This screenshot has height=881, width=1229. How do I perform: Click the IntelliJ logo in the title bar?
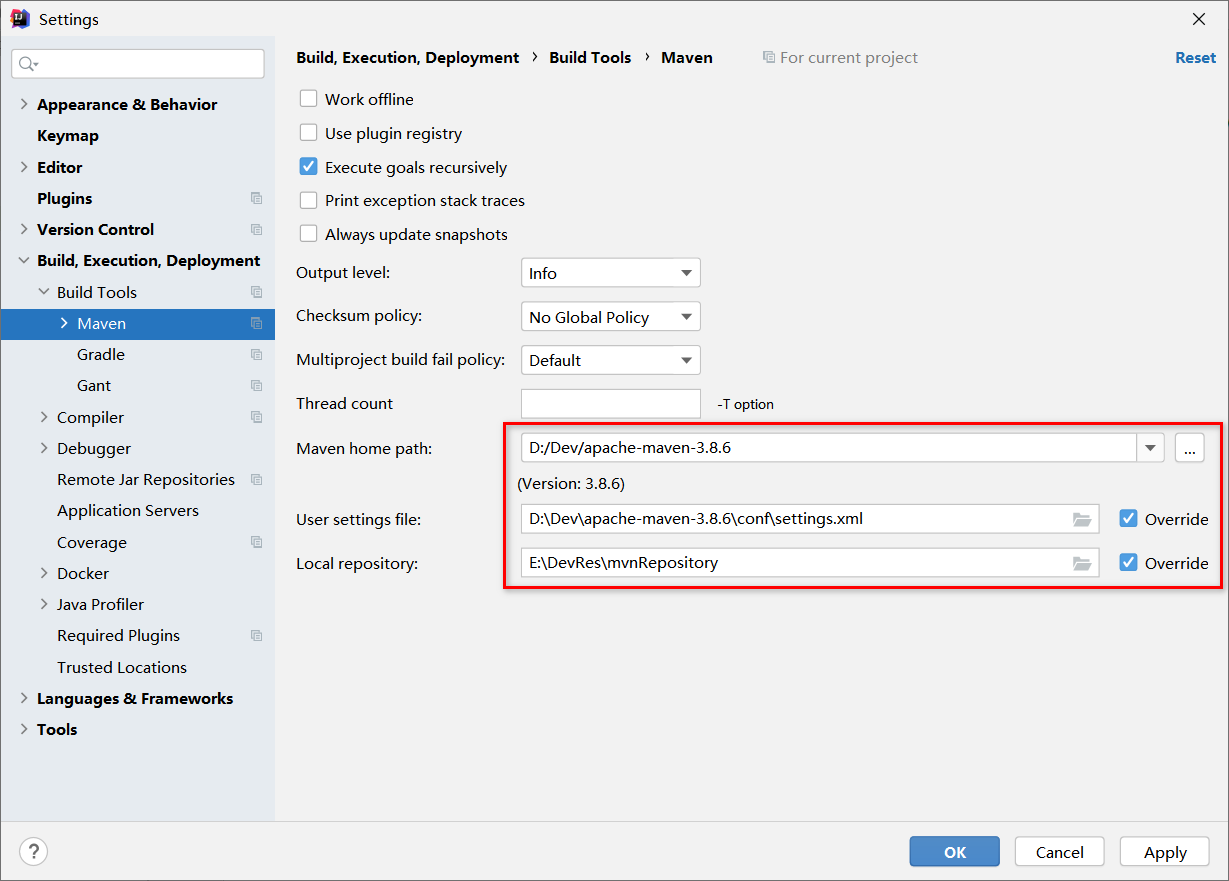tap(19, 19)
